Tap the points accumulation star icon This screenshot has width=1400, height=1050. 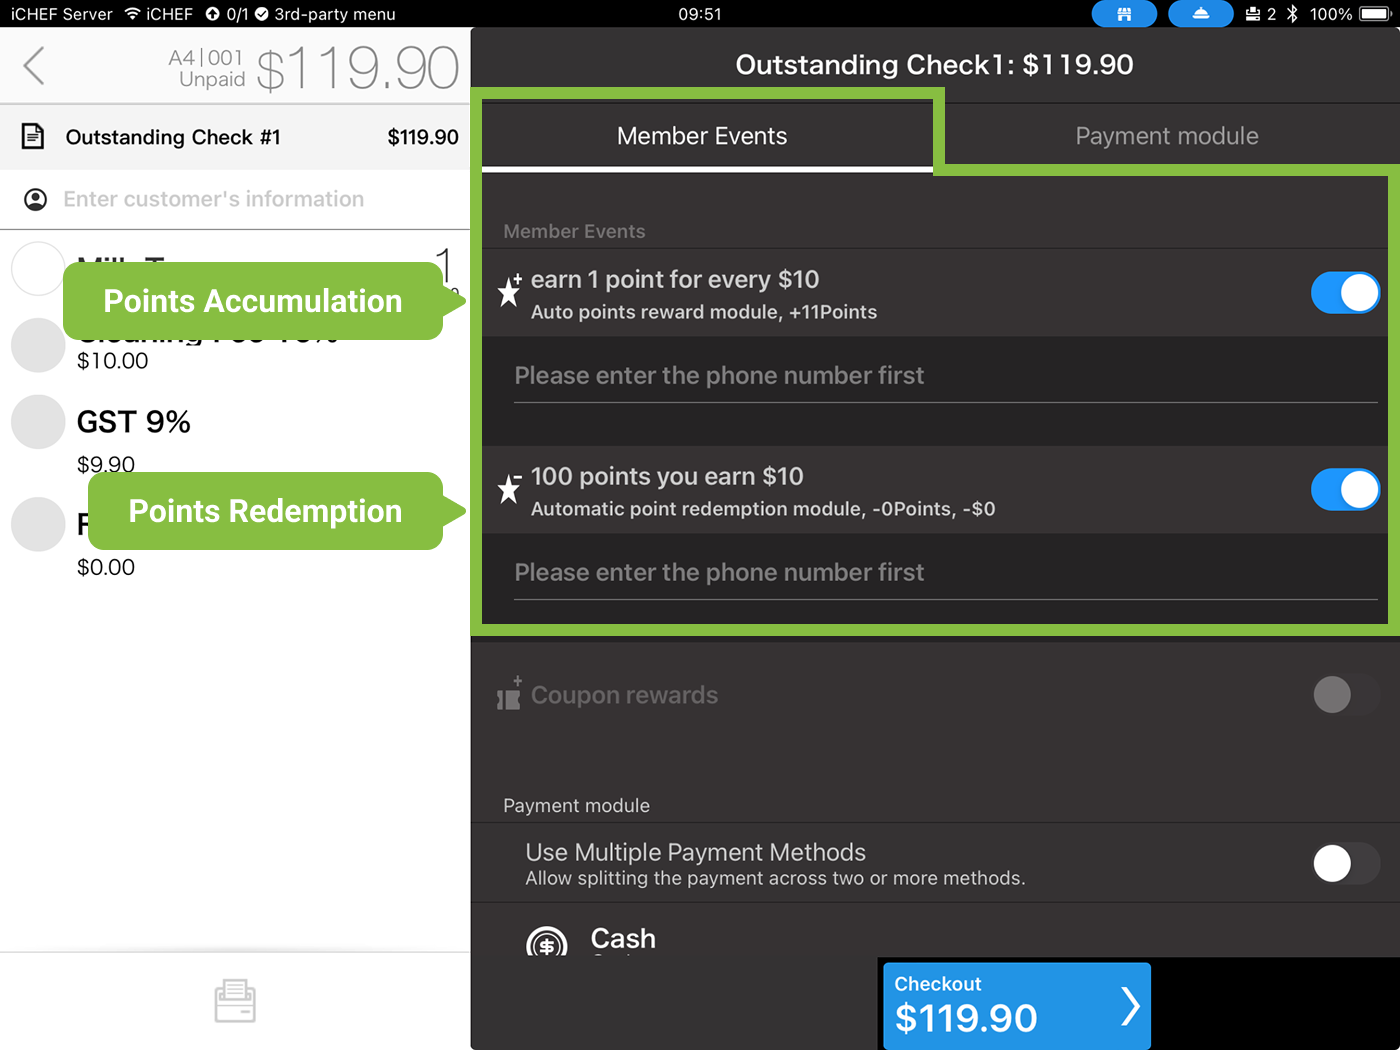tap(509, 291)
